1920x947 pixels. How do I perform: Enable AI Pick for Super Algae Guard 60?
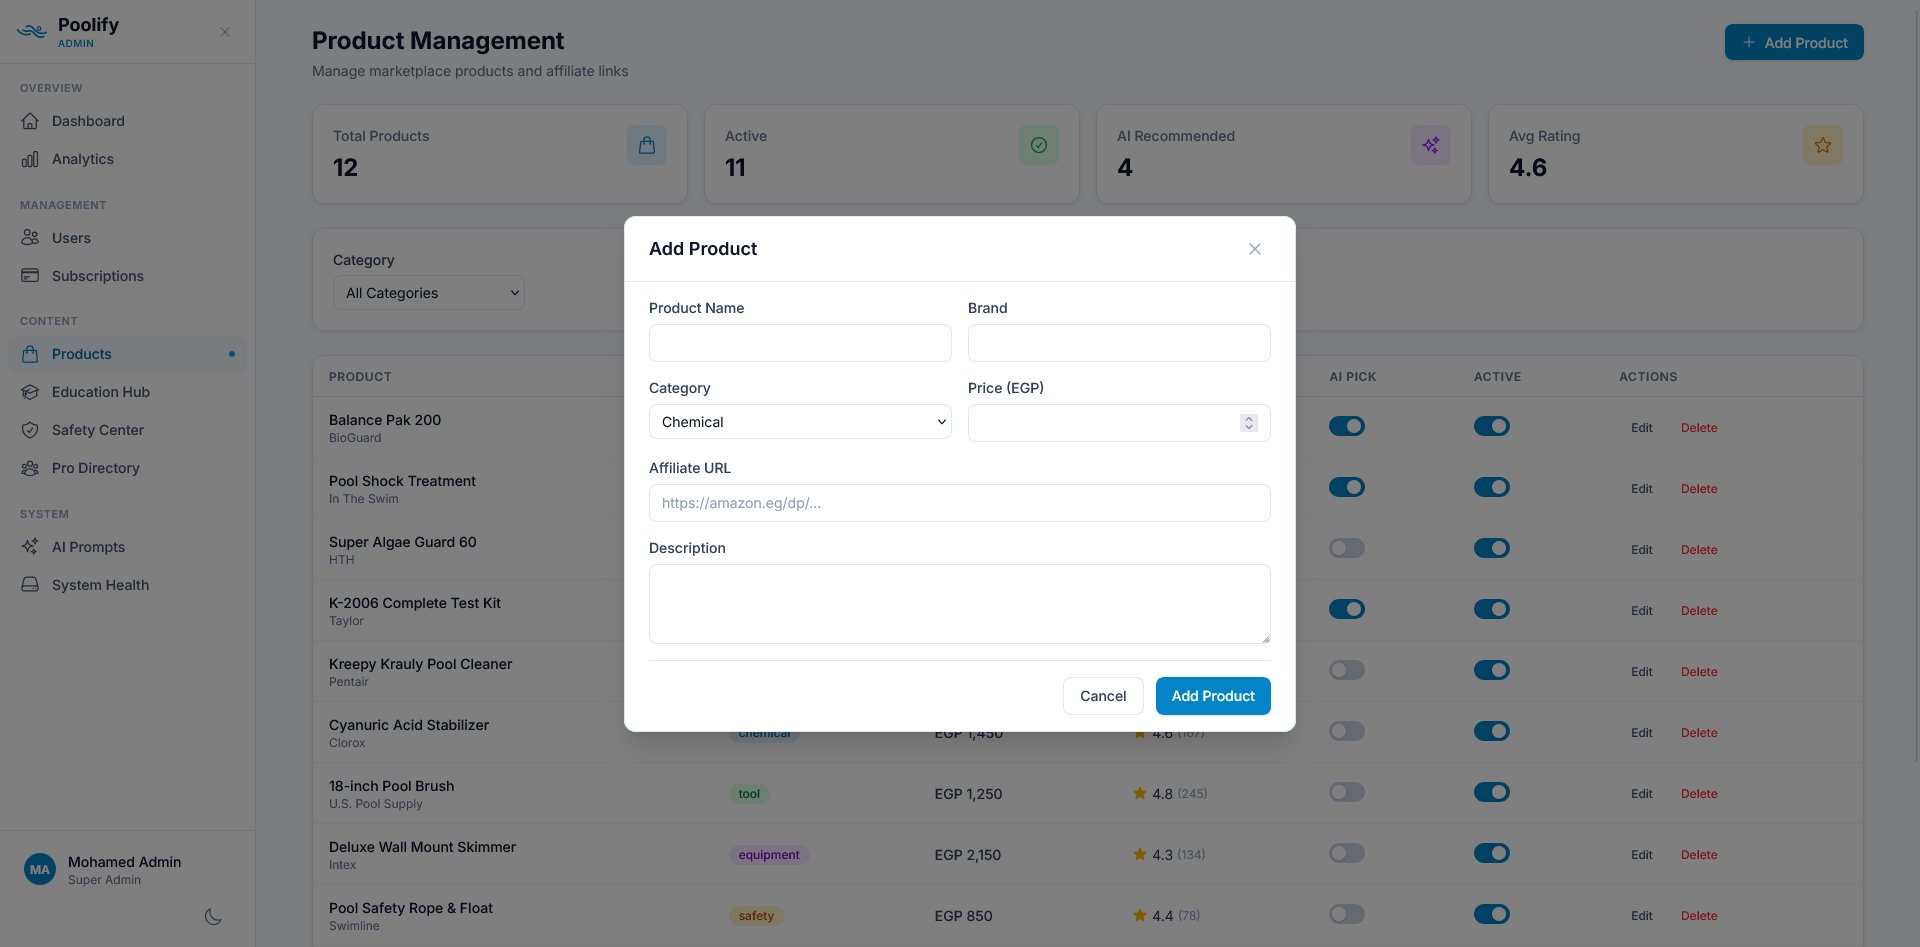click(x=1346, y=548)
